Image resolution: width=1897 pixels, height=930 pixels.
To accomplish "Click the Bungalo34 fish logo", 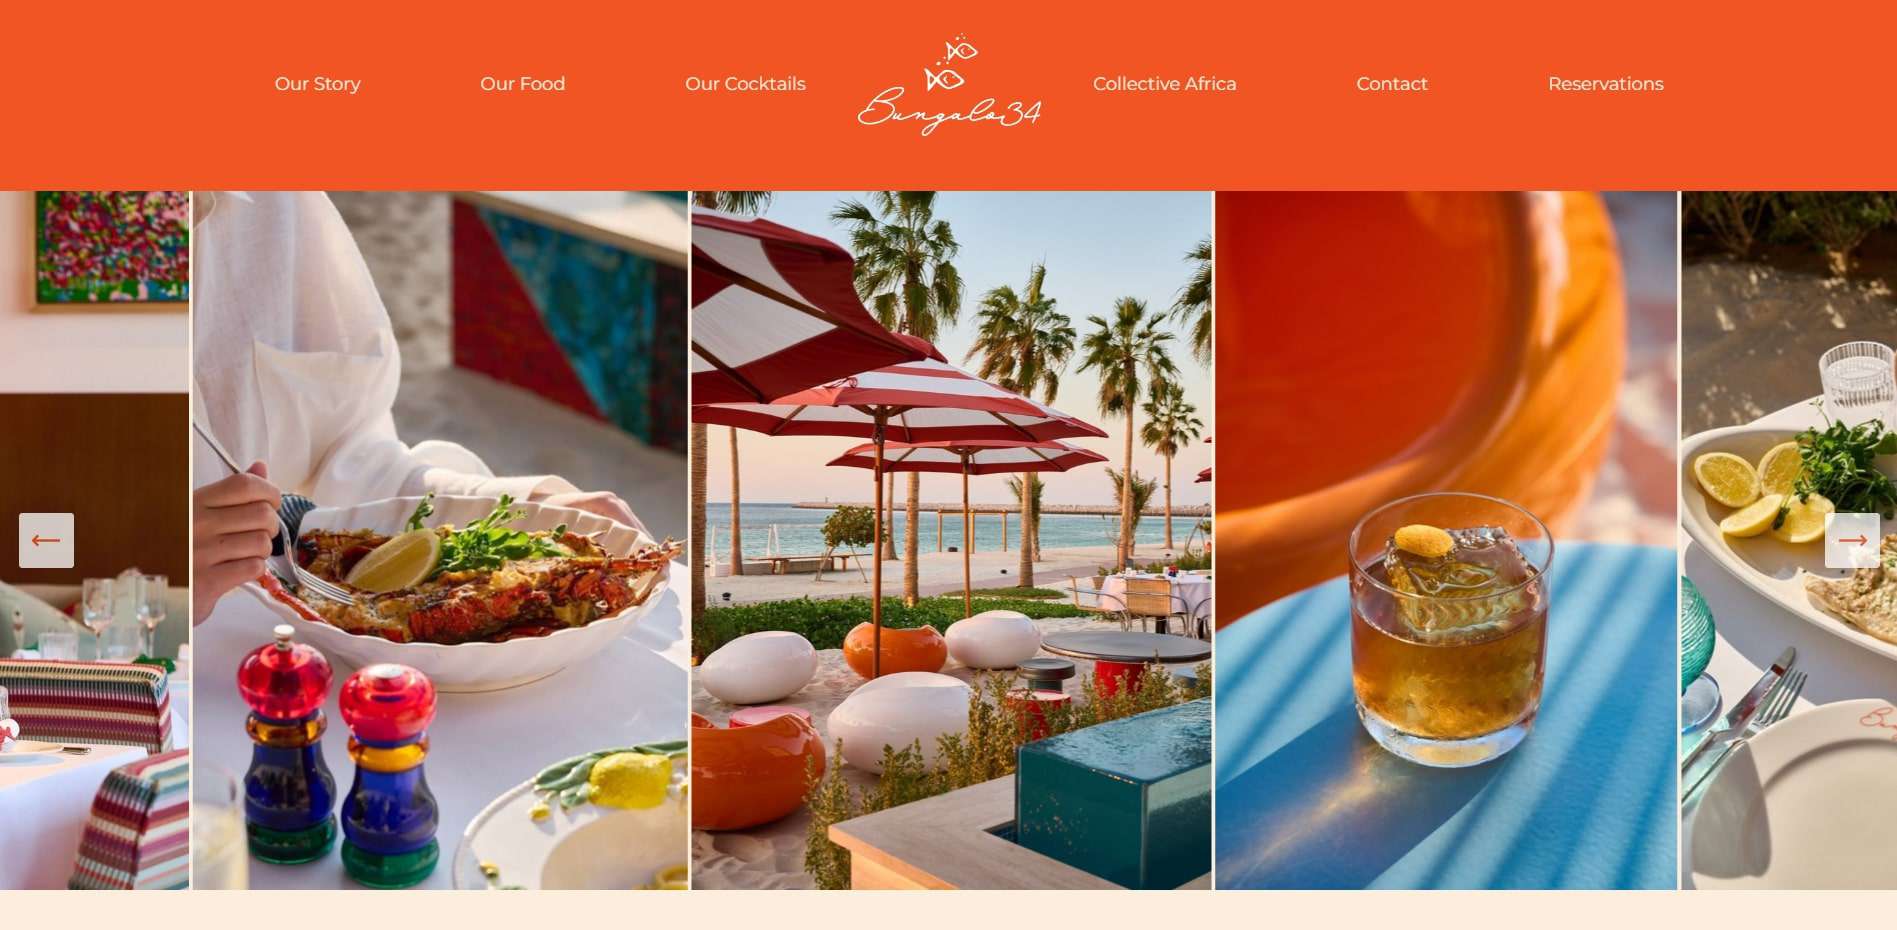I will 949,86.
